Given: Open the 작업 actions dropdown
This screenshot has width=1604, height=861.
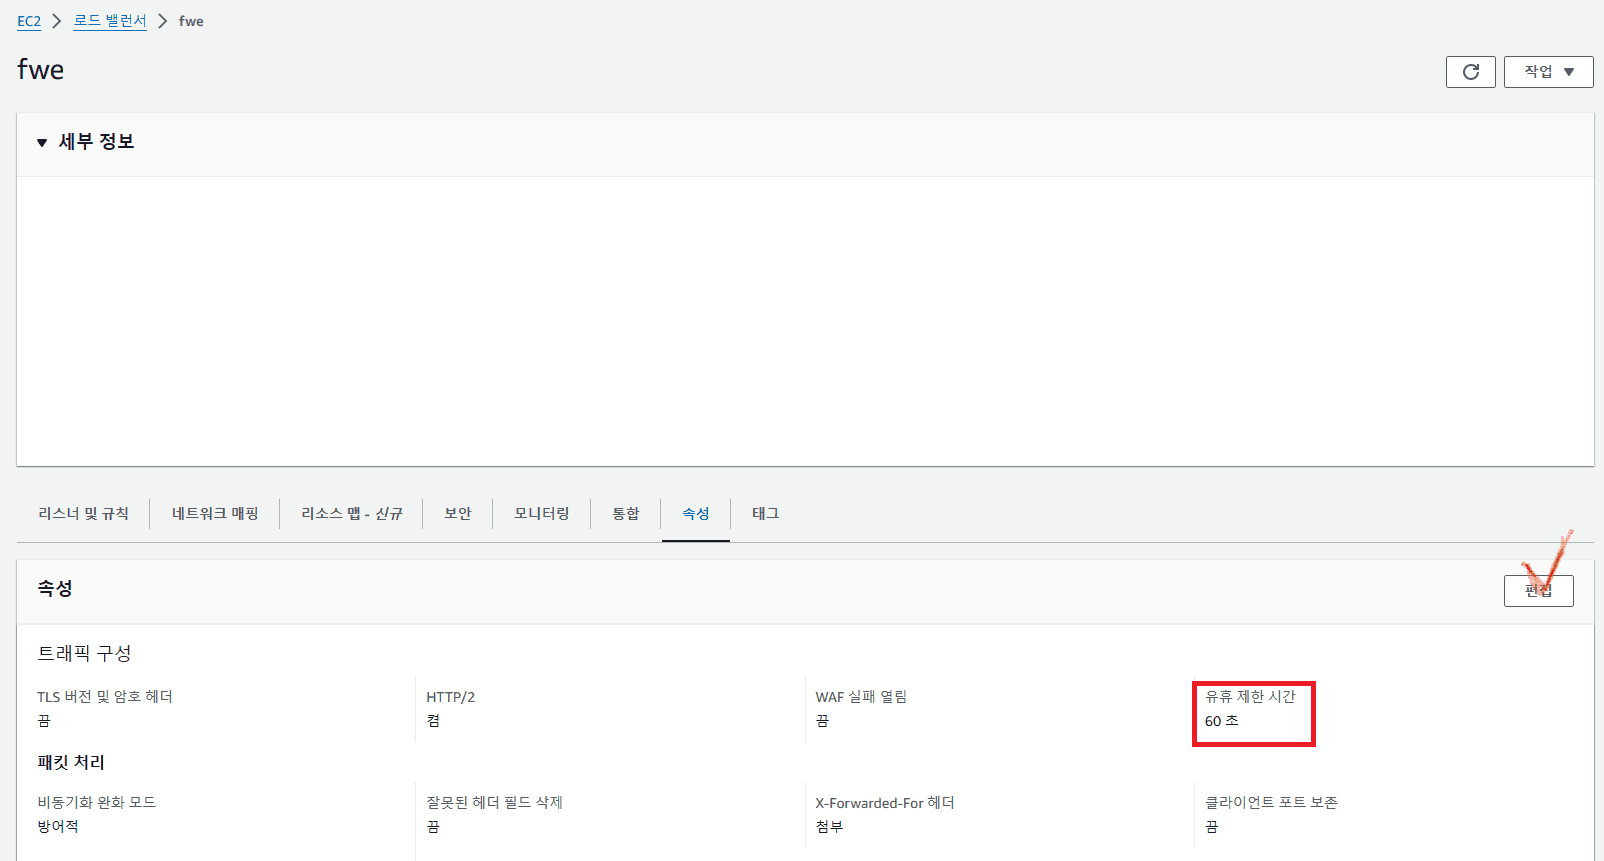Looking at the screenshot, I should (1548, 72).
